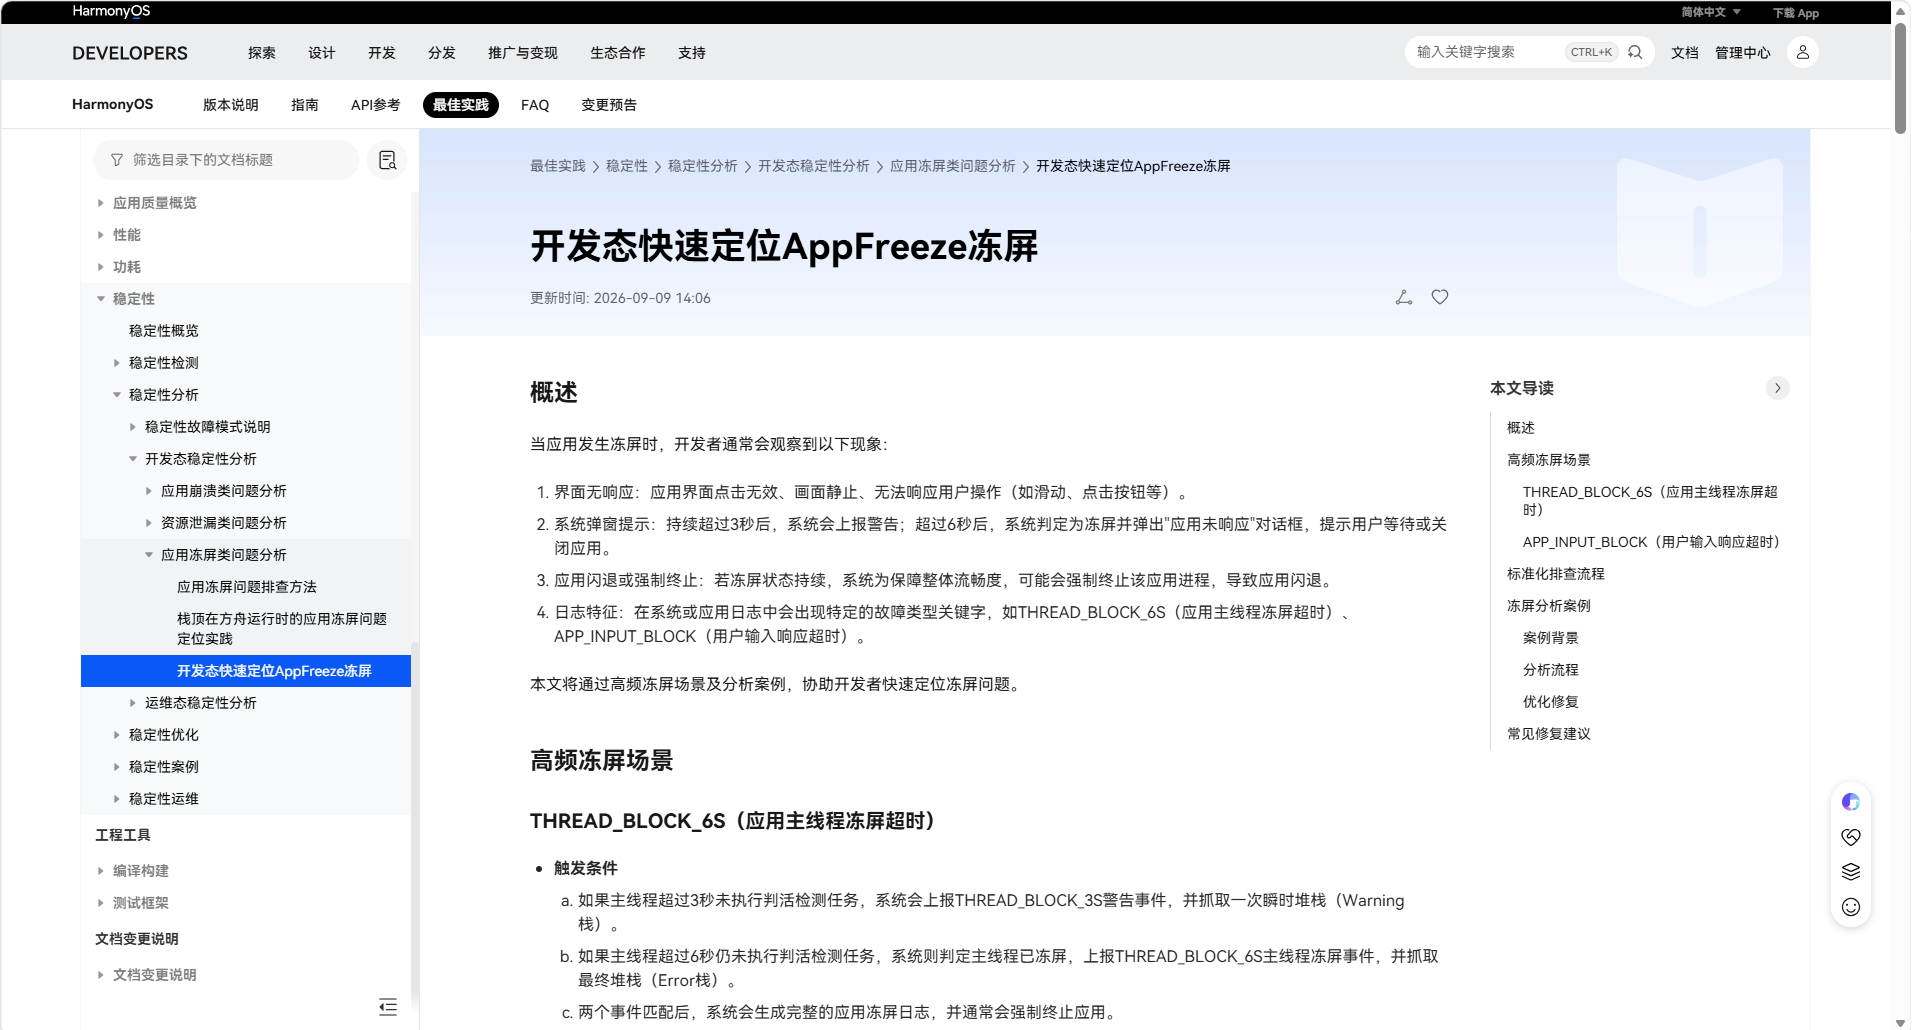
Task: Expand the 编译构建 node
Action: (x=100, y=871)
